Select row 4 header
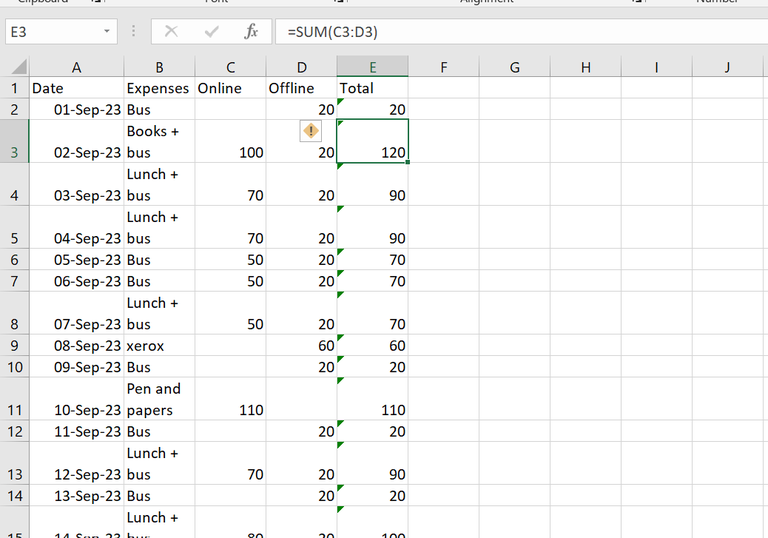The width and height of the screenshot is (768, 538). pyautogui.click(x=14, y=185)
